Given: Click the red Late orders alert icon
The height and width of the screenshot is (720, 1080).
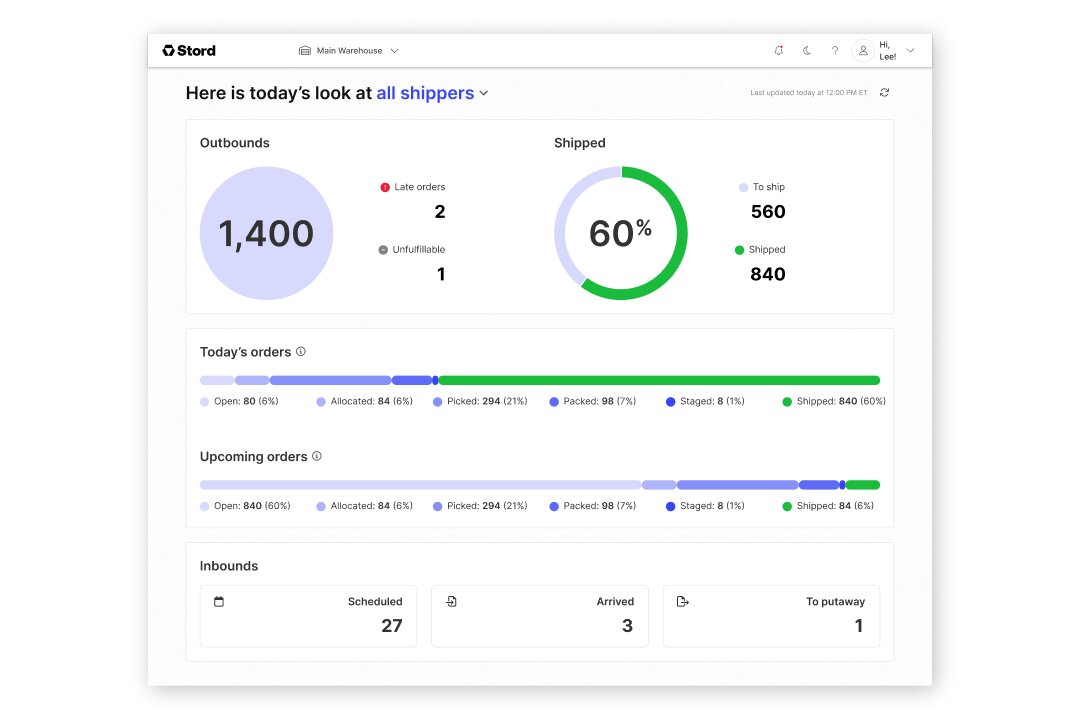Looking at the screenshot, I should tap(385, 187).
